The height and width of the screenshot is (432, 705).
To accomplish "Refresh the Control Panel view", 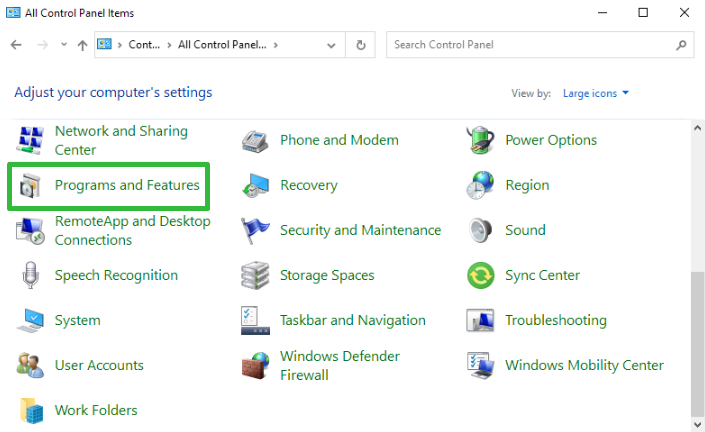I will (361, 45).
